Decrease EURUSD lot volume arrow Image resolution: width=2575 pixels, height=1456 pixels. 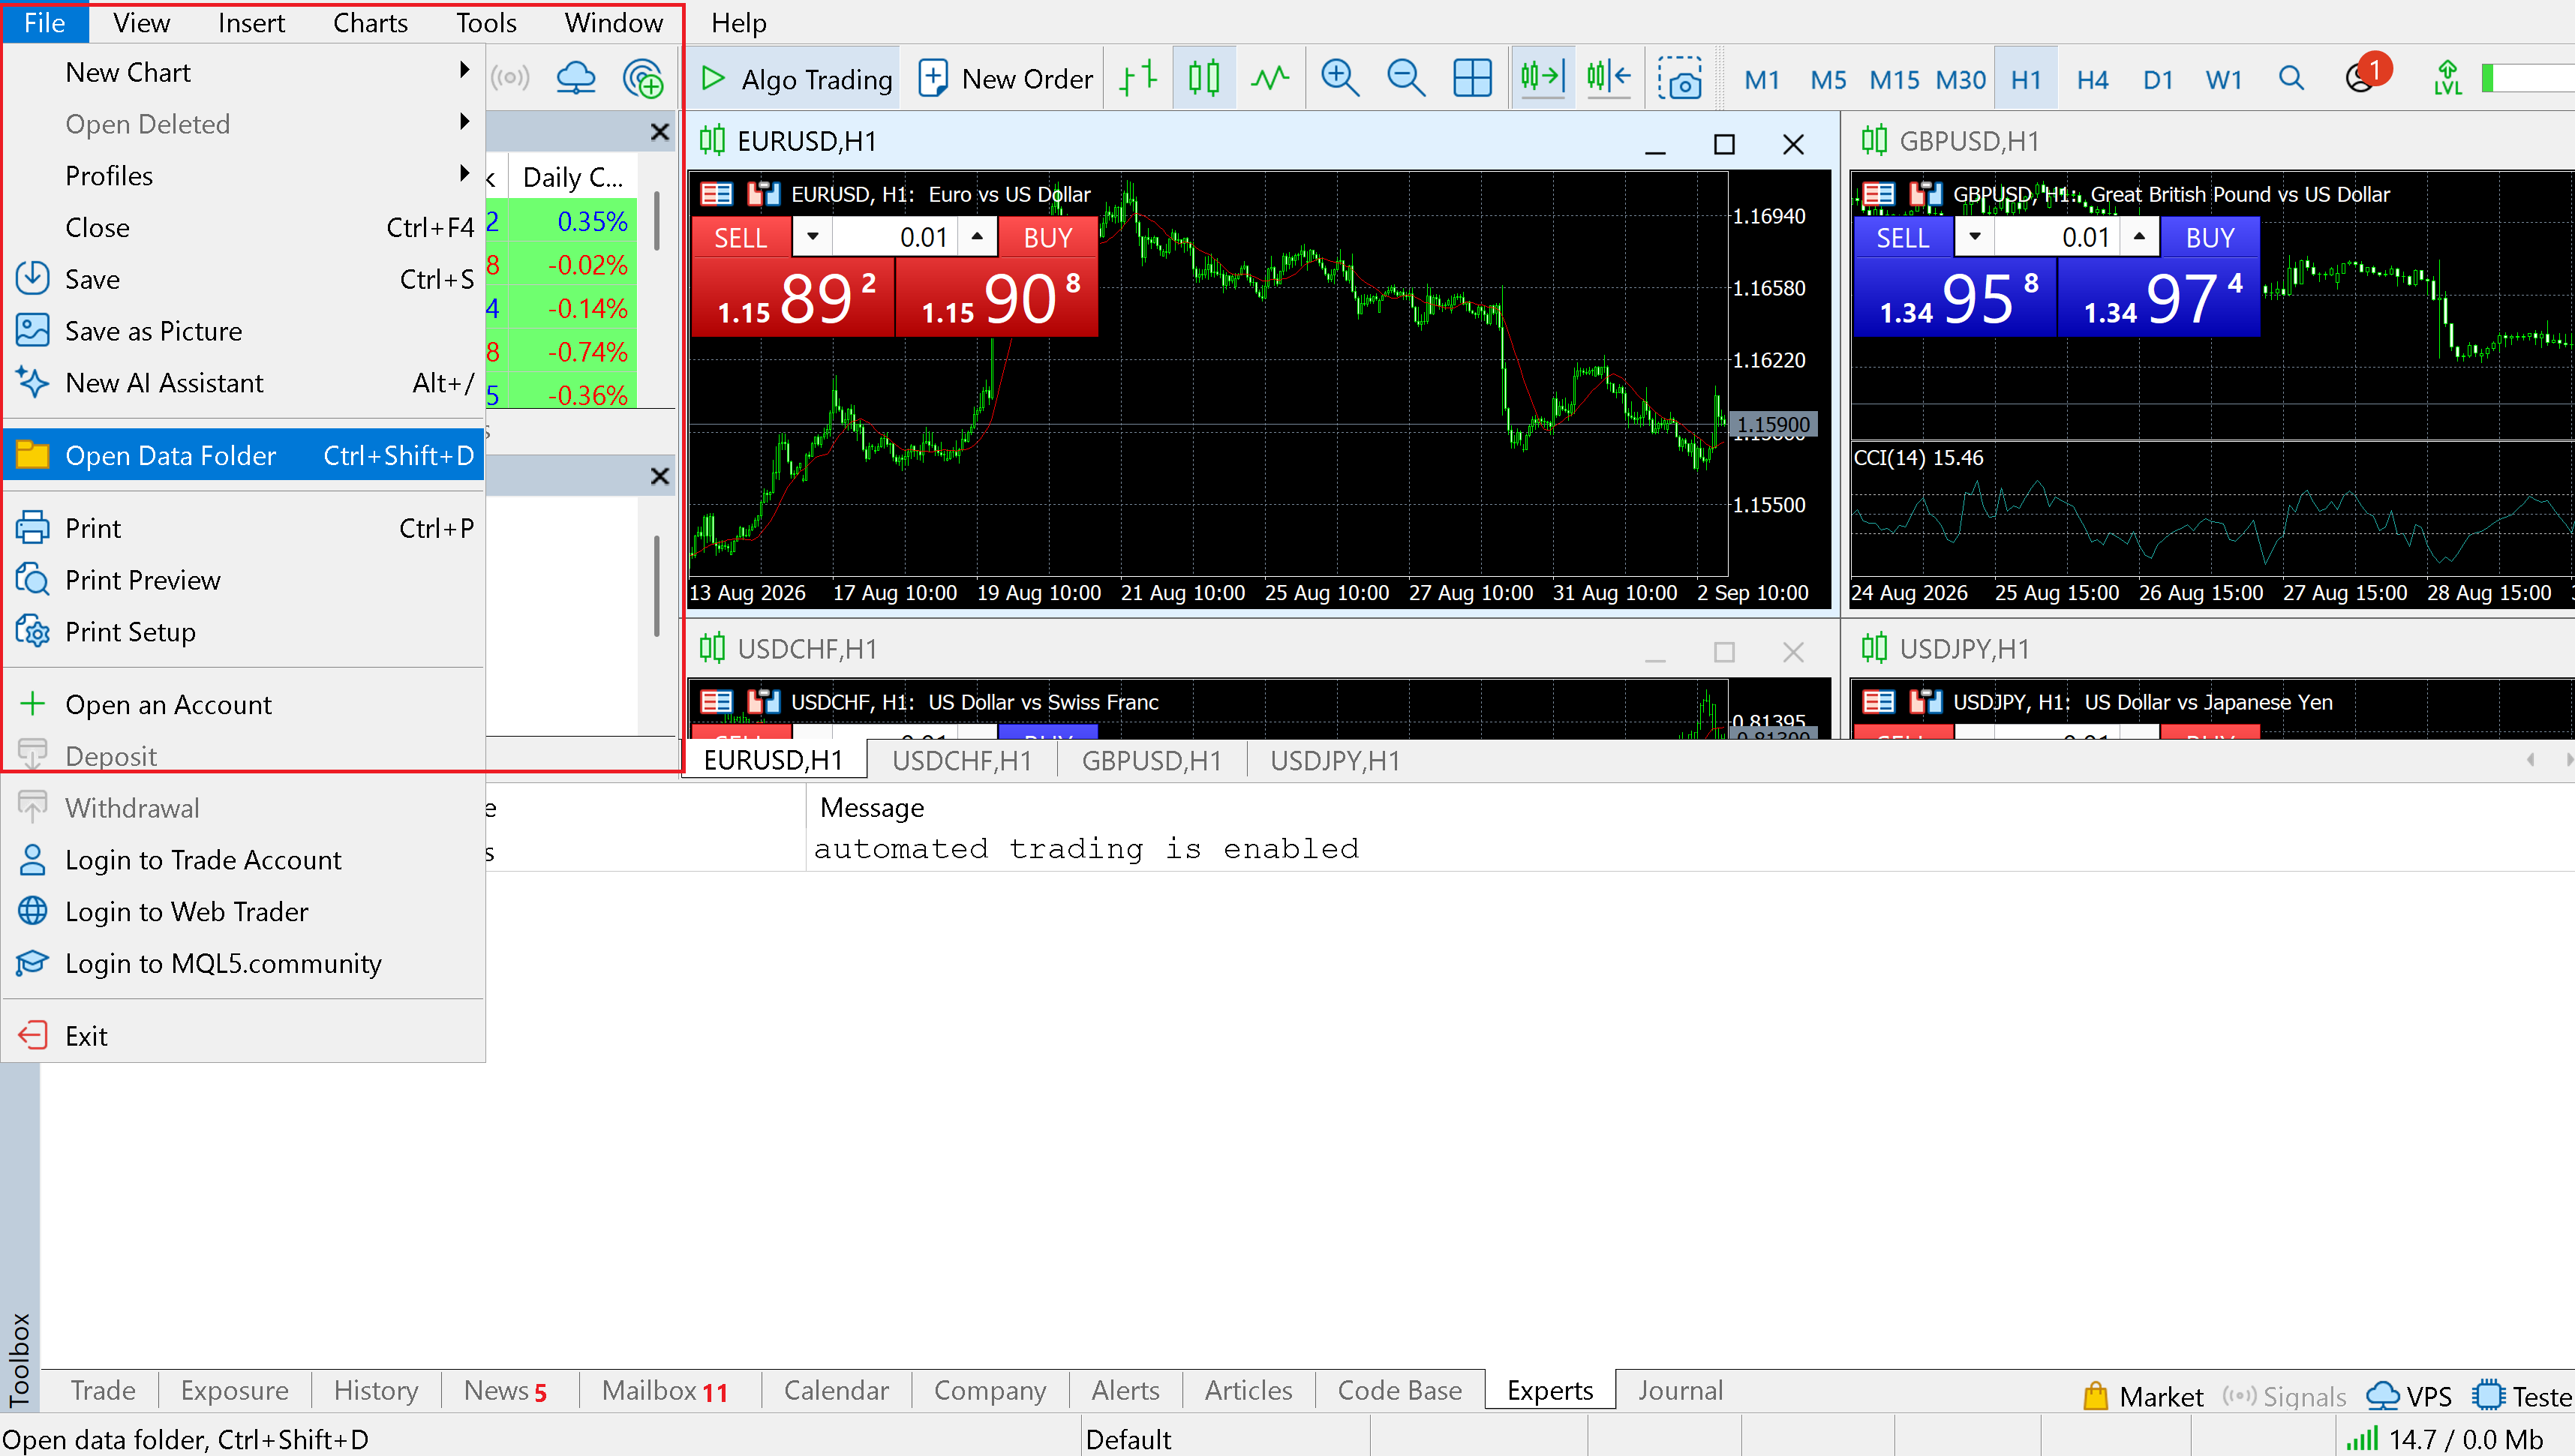(812, 238)
